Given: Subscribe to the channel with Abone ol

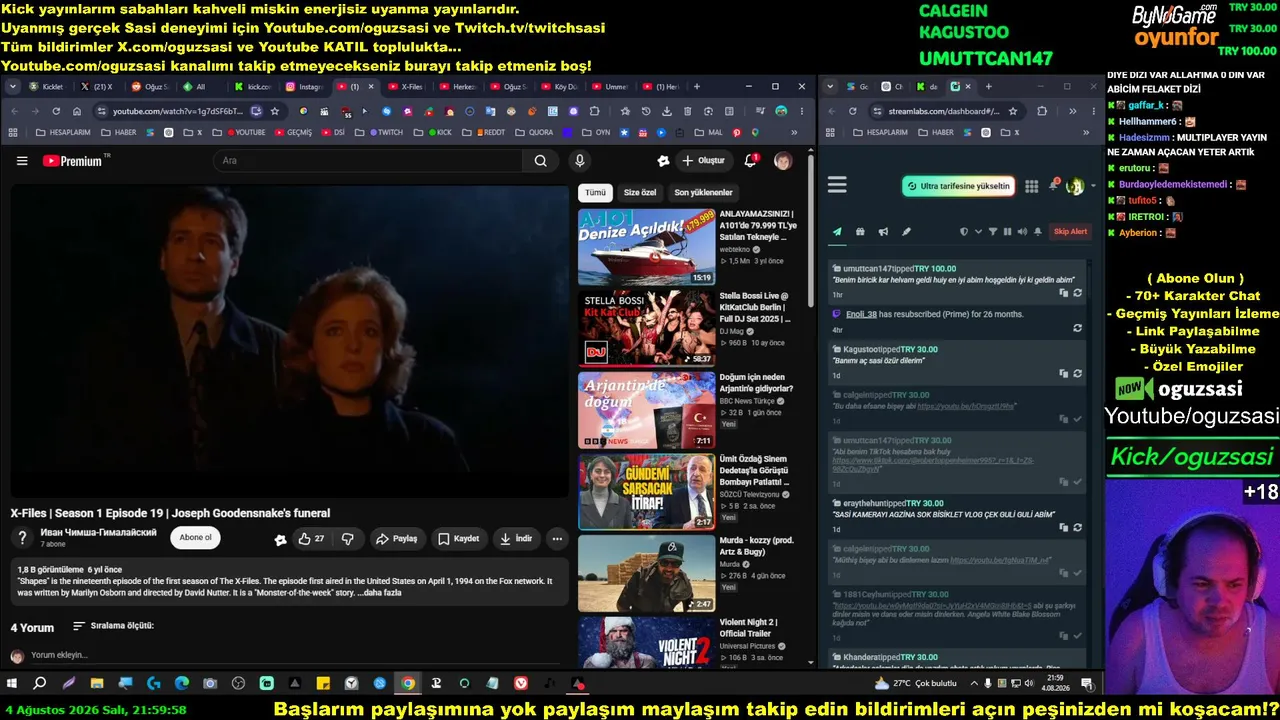Looking at the screenshot, I should click(195, 538).
